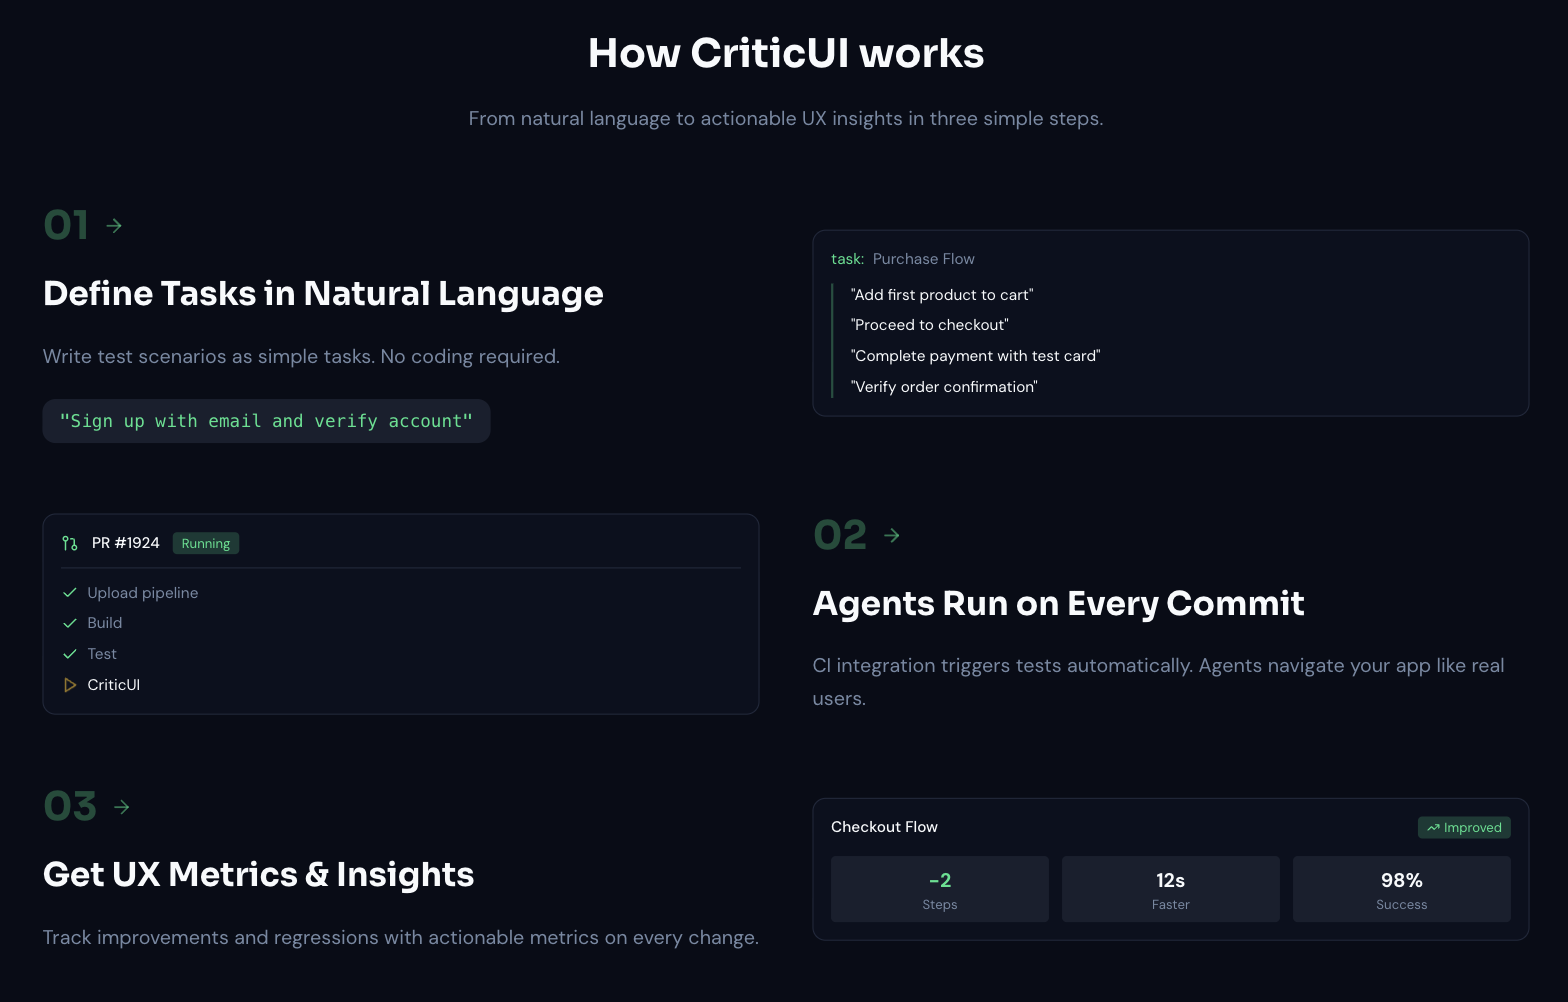The height and width of the screenshot is (1002, 1568).
Task: Click "Define Tasks in Natural Language" heading
Action: [x=323, y=294]
